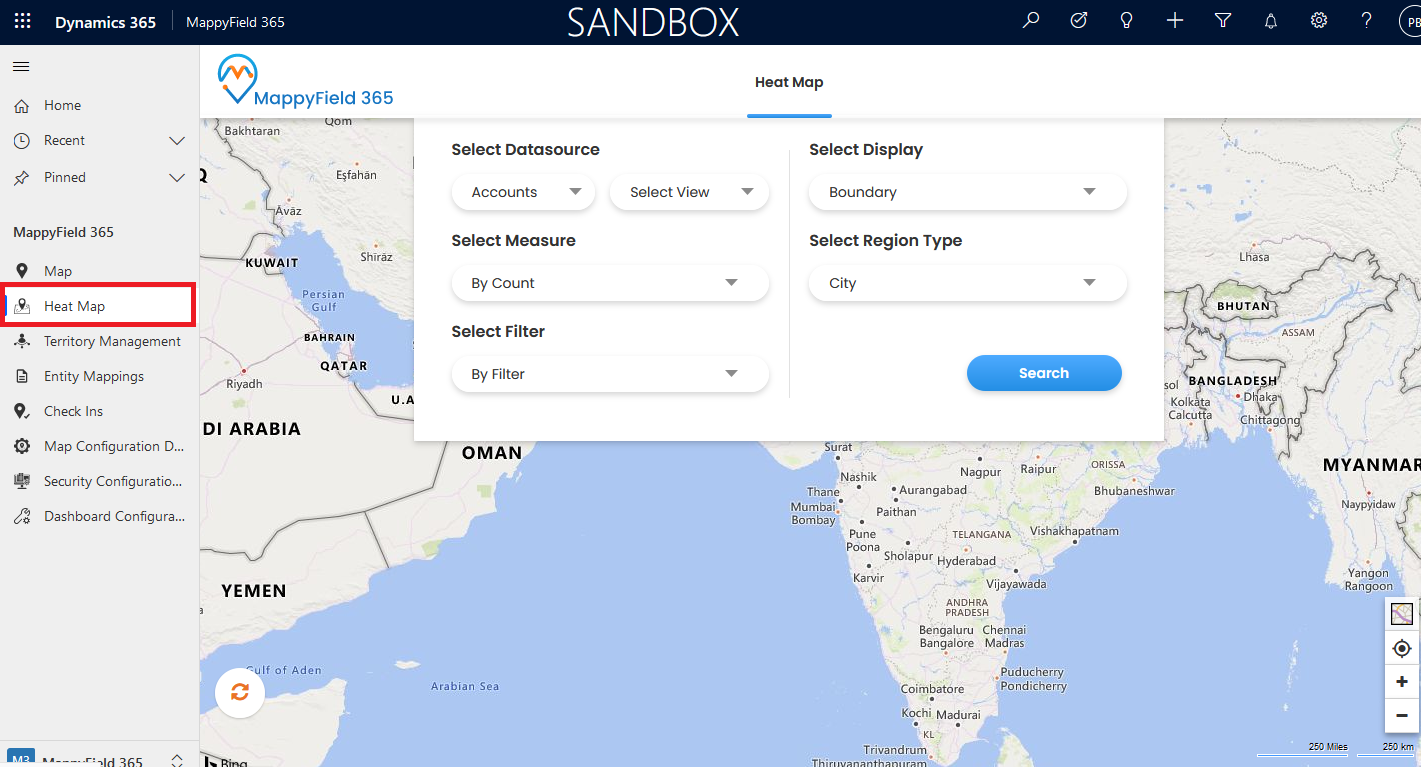Zoom in the map with plus button

1402,682
